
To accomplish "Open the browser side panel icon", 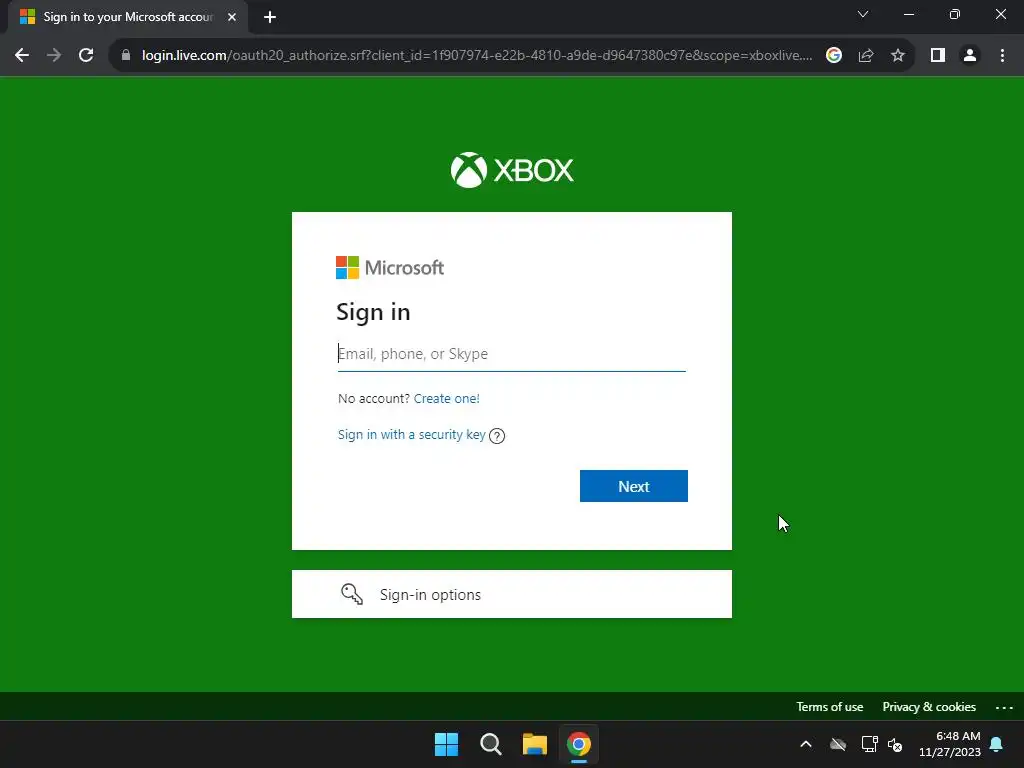I will tap(938, 56).
